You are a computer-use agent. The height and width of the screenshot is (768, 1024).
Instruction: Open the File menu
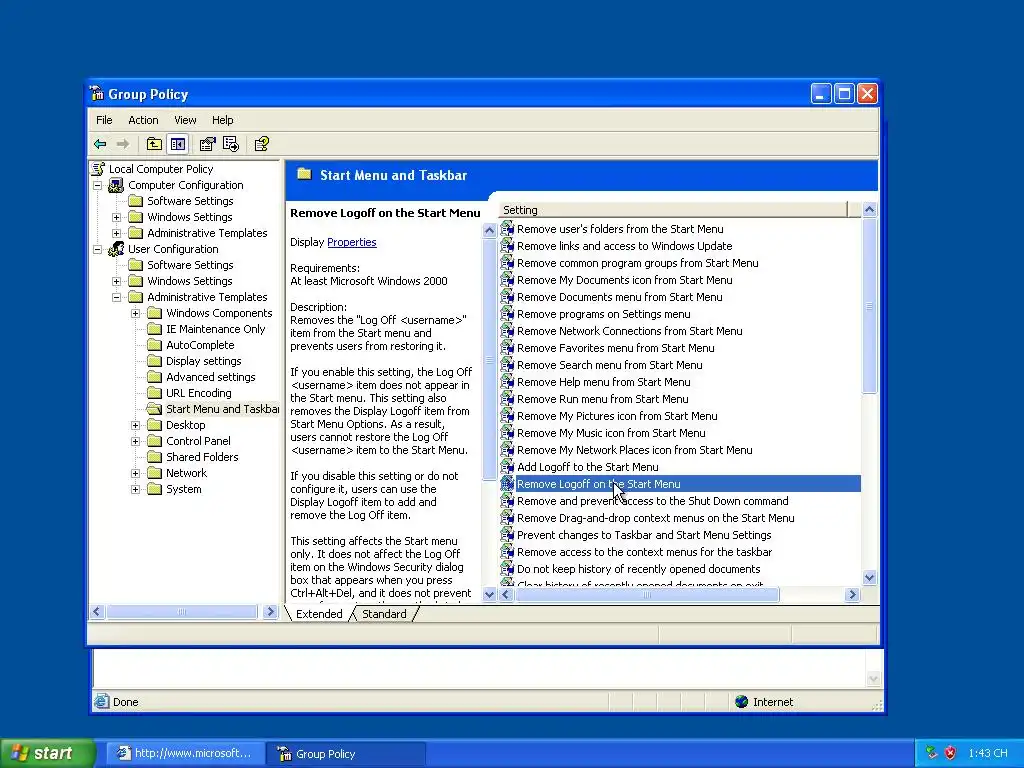point(104,120)
